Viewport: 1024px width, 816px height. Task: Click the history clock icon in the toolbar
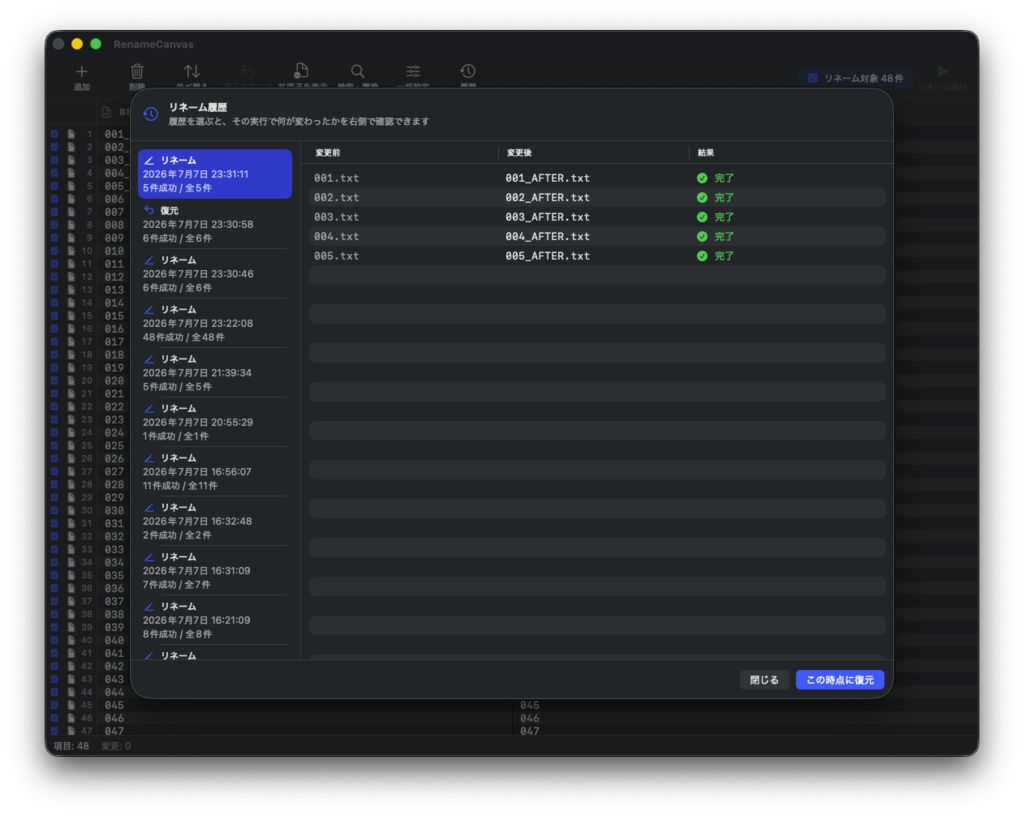pos(468,71)
